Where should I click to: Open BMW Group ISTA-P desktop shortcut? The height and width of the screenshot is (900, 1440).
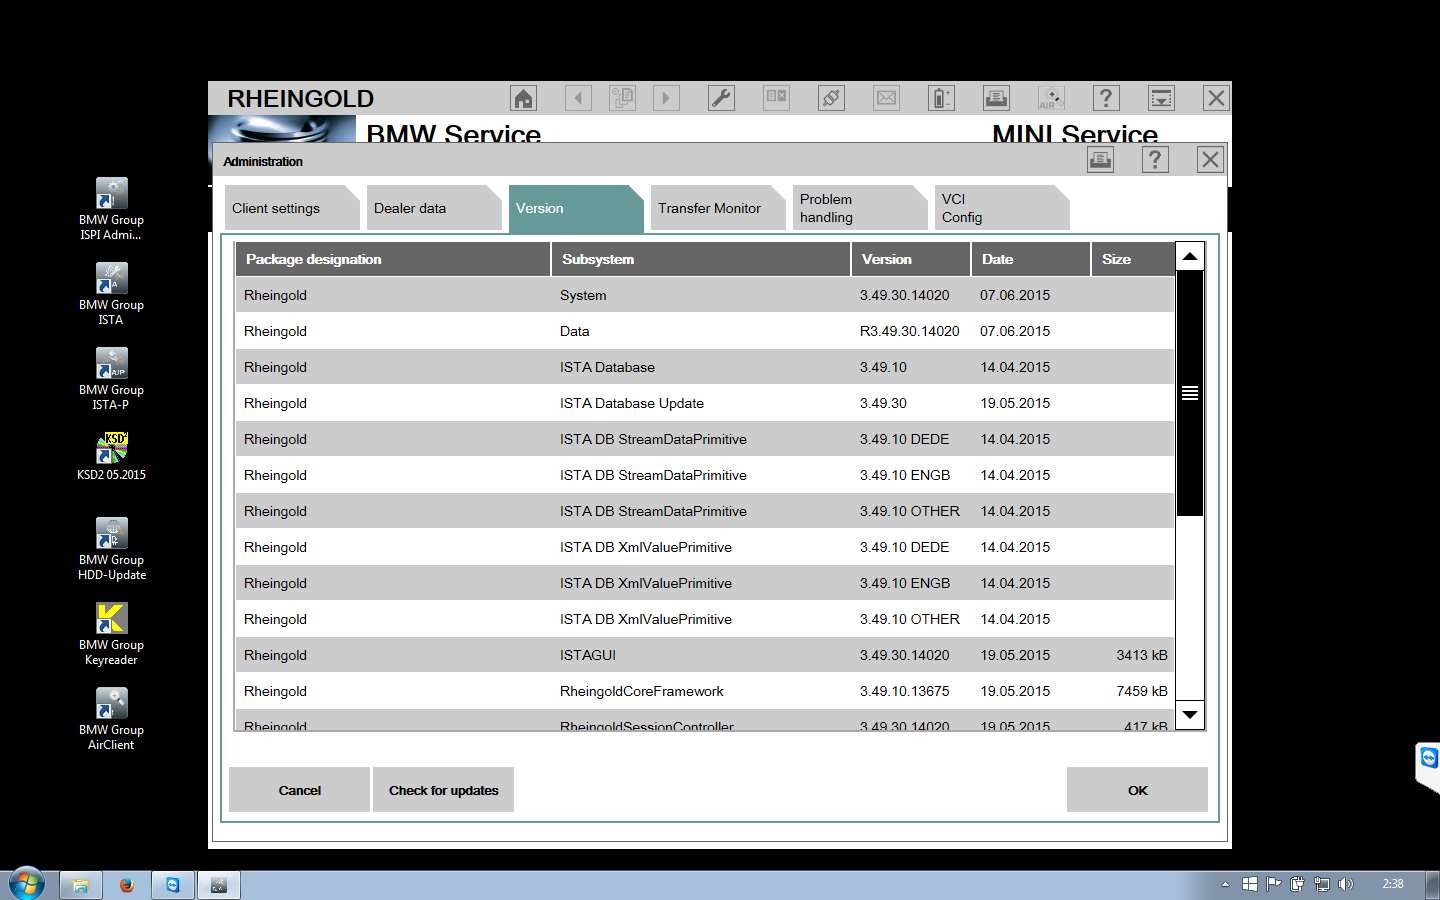coord(111,378)
